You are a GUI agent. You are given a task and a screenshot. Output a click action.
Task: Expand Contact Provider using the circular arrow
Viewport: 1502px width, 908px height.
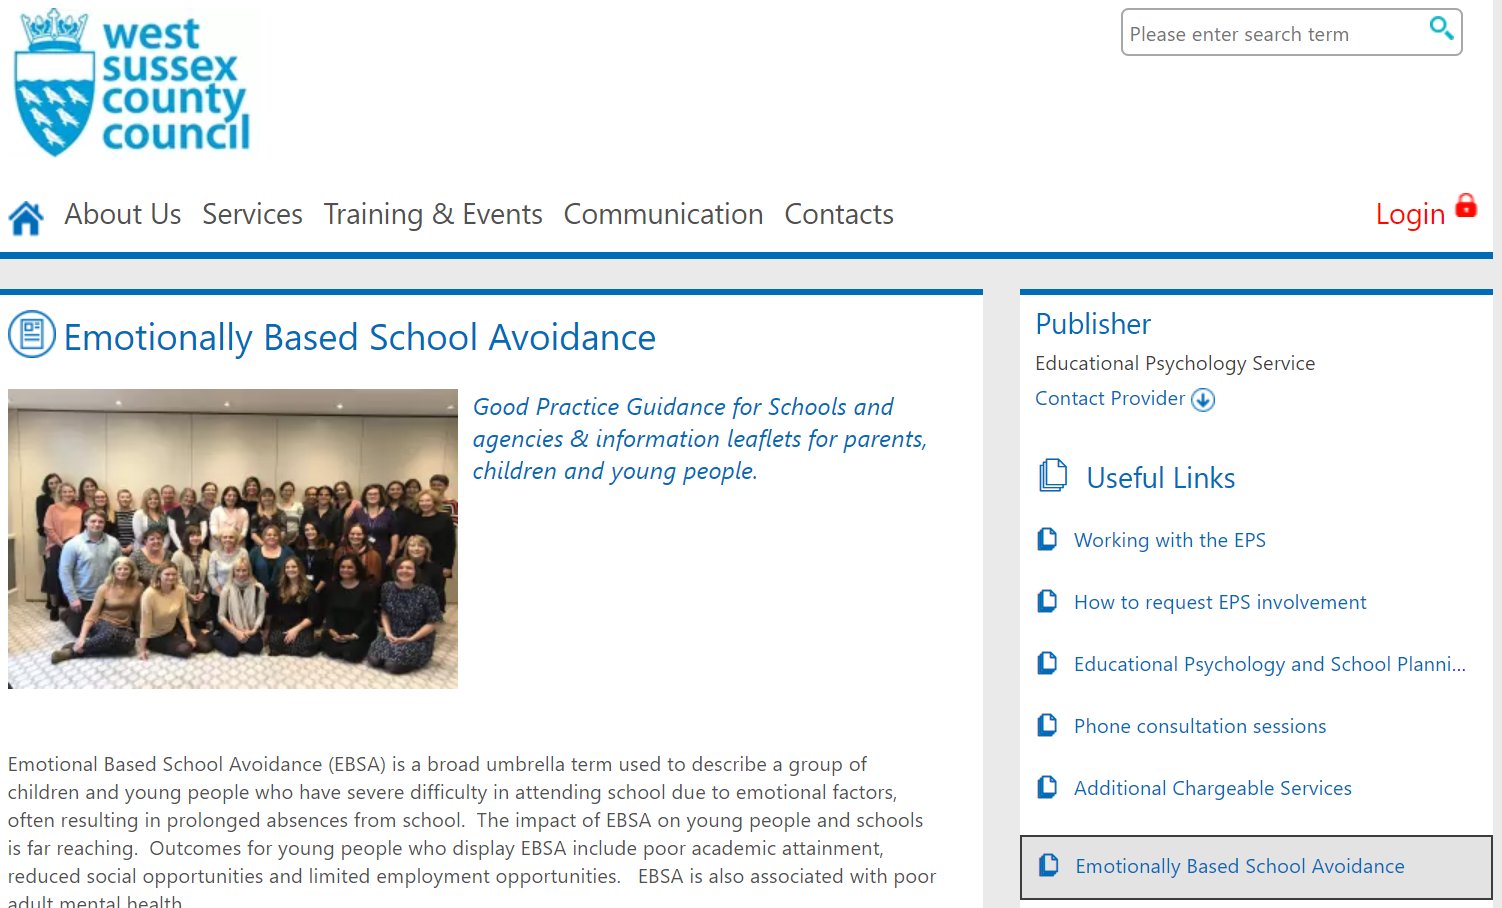(x=1203, y=399)
